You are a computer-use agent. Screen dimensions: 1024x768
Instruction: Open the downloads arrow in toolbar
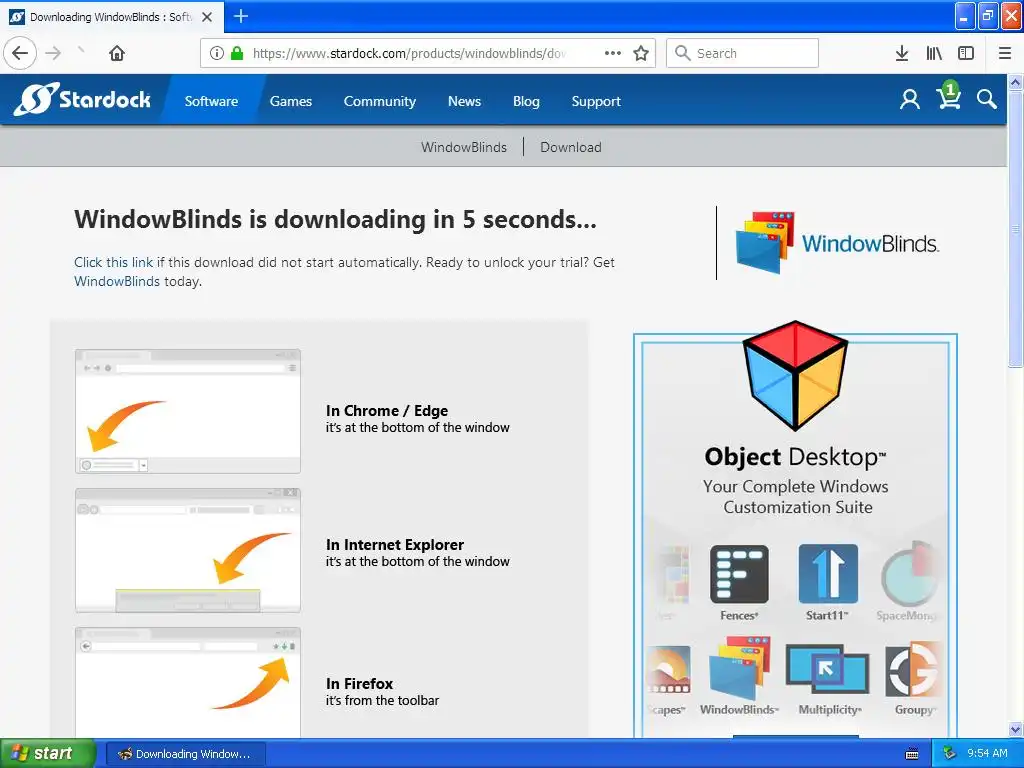pos(902,53)
